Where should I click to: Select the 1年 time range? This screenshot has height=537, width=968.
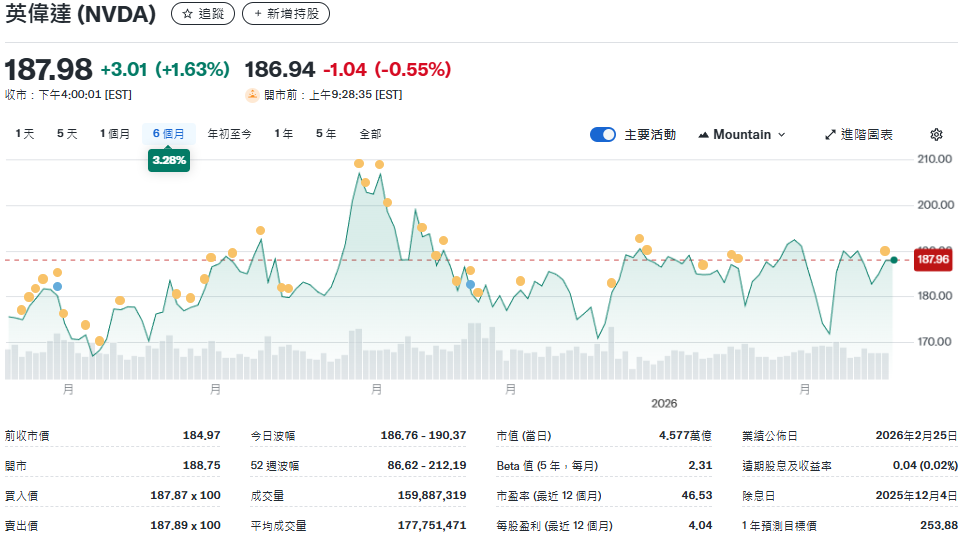(284, 134)
